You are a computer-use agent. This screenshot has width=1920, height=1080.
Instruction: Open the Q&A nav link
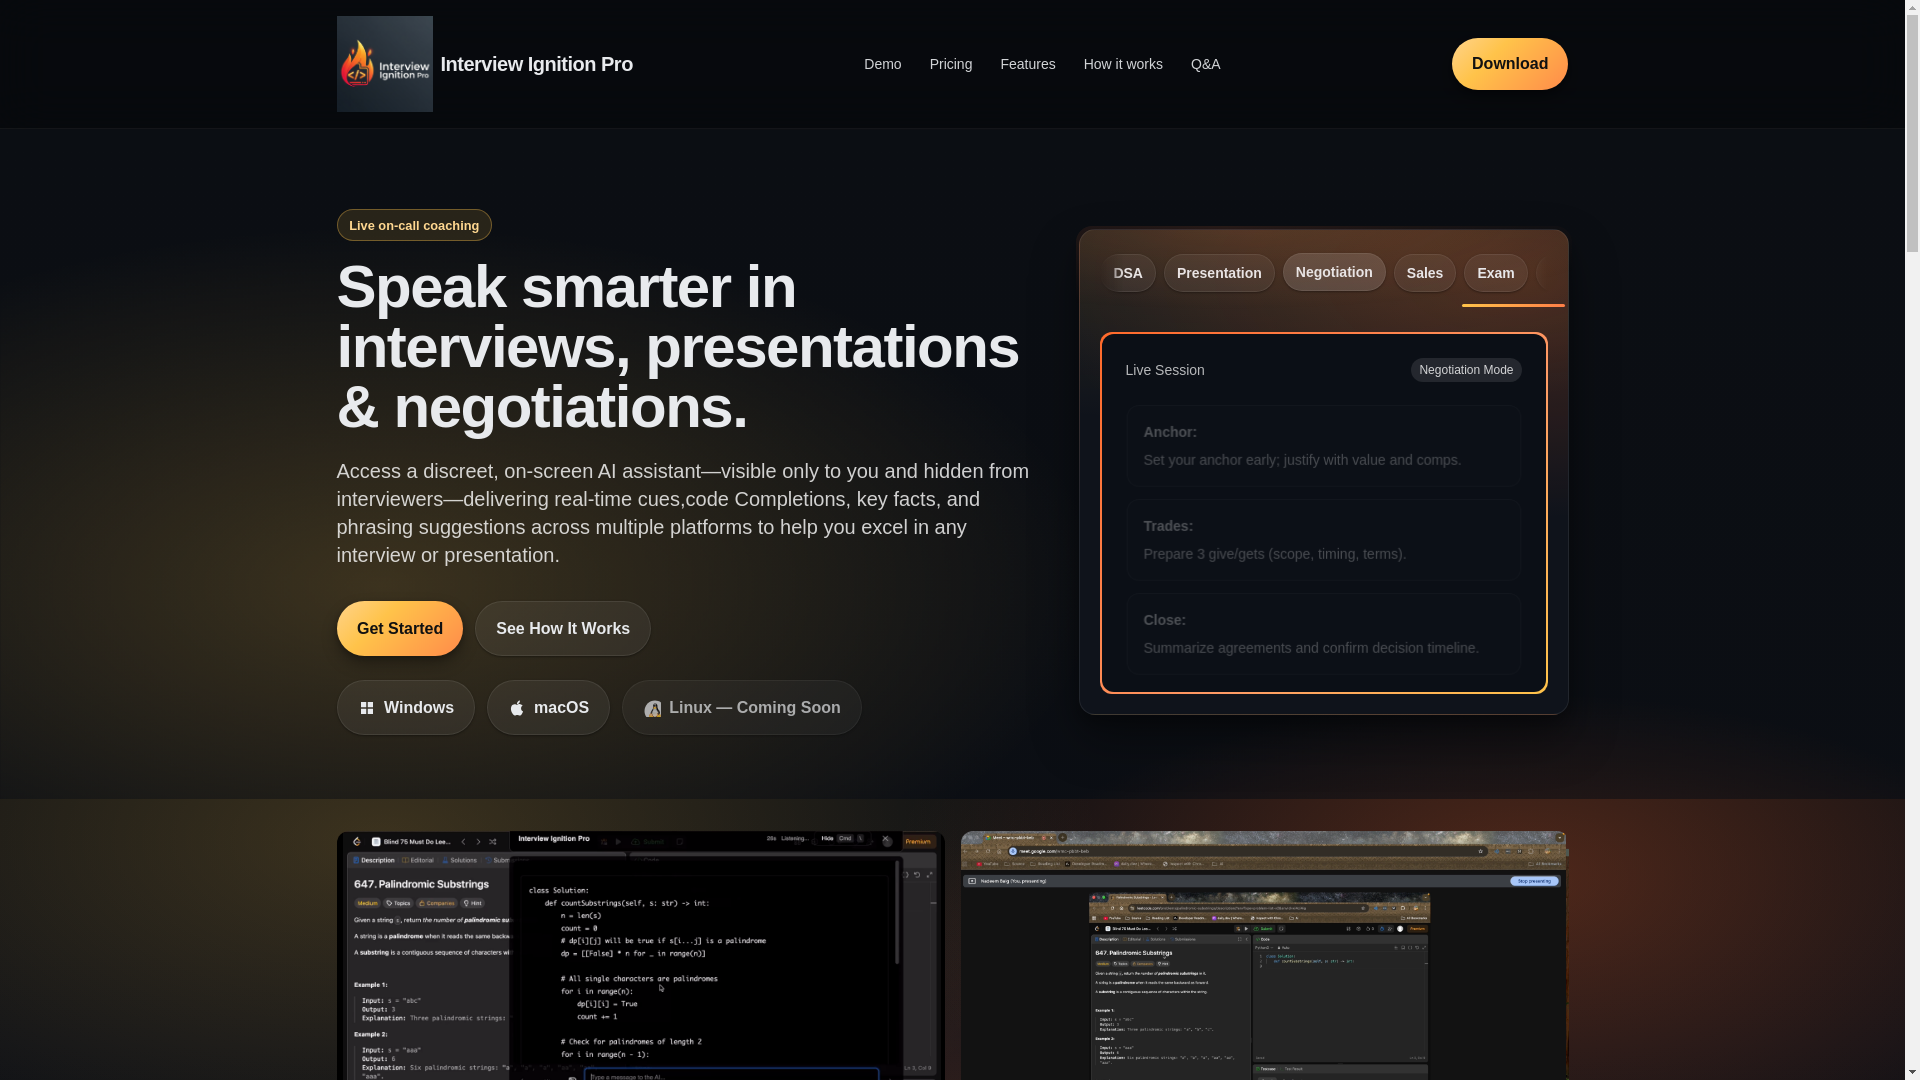(1205, 64)
